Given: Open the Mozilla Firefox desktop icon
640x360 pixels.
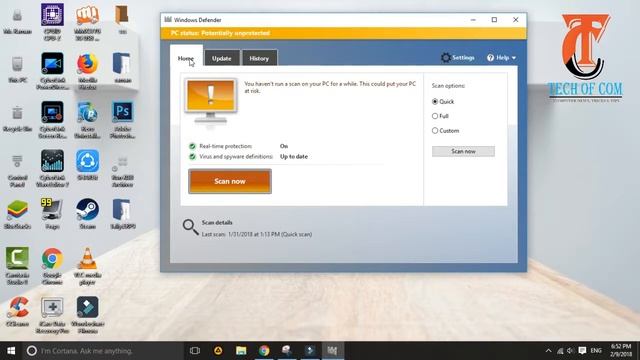Looking at the screenshot, I should 87,71.
